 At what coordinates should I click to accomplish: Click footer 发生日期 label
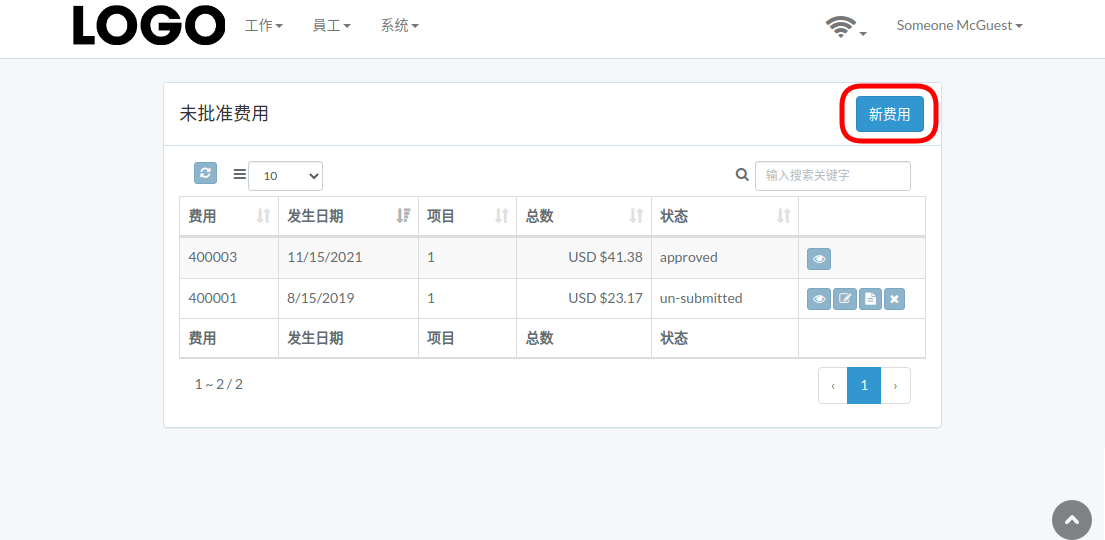(x=315, y=338)
